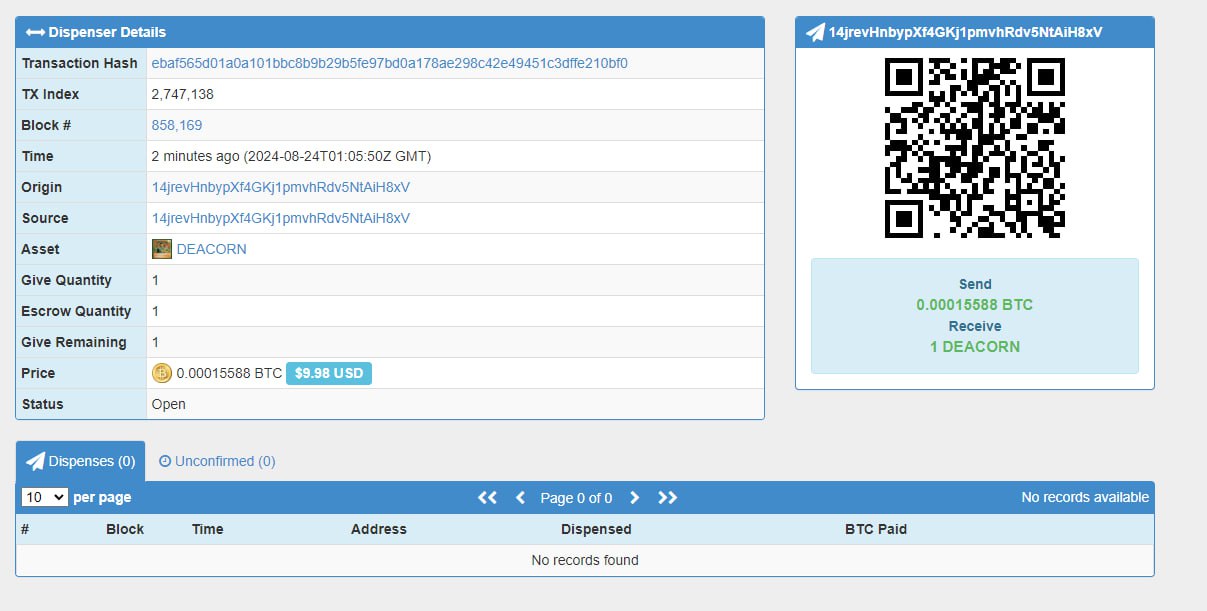Click the Give Remaining row label
1207x611 pixels.
pos(74,342)
